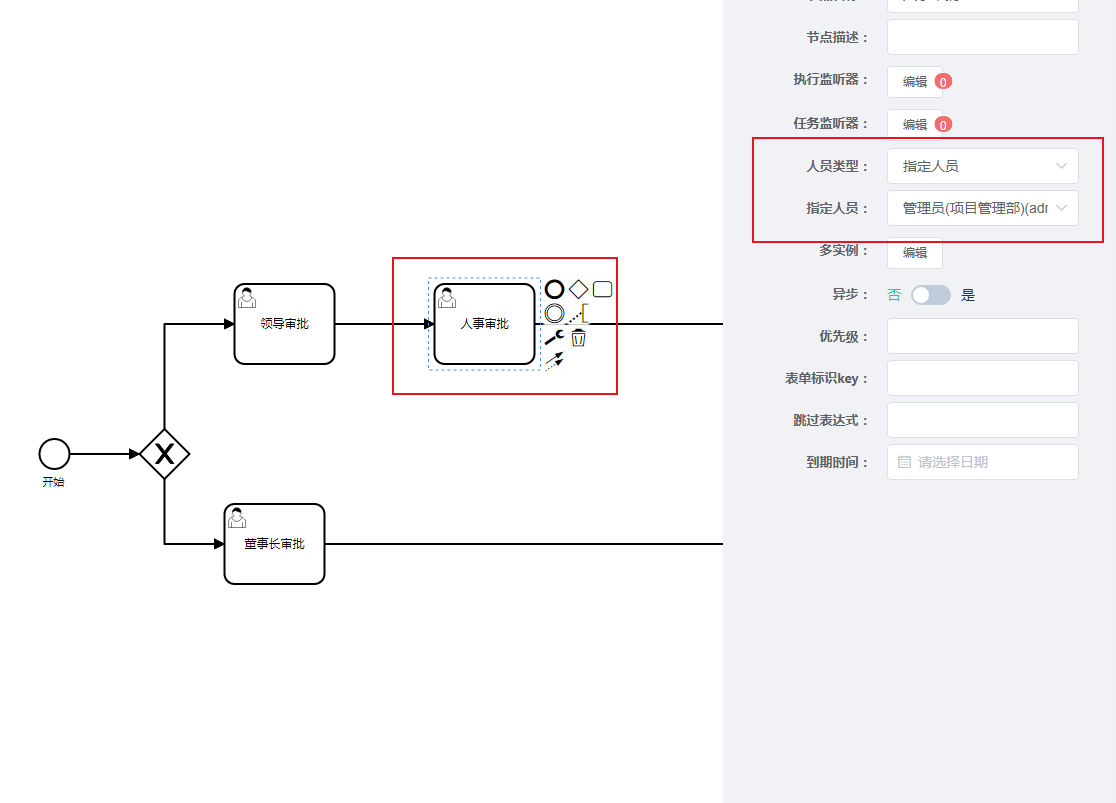Toggle the 异步 async switch
This screenshot has width=1116, height=803.
tap(930, 295)
